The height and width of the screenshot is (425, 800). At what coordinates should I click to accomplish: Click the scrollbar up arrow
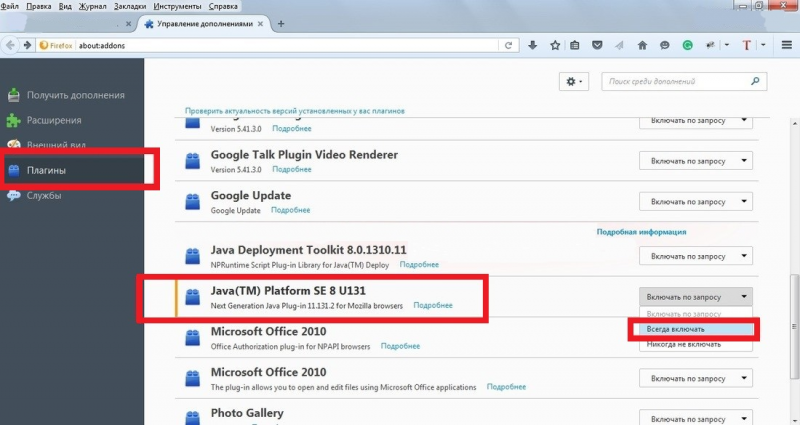tap(794, 123)
